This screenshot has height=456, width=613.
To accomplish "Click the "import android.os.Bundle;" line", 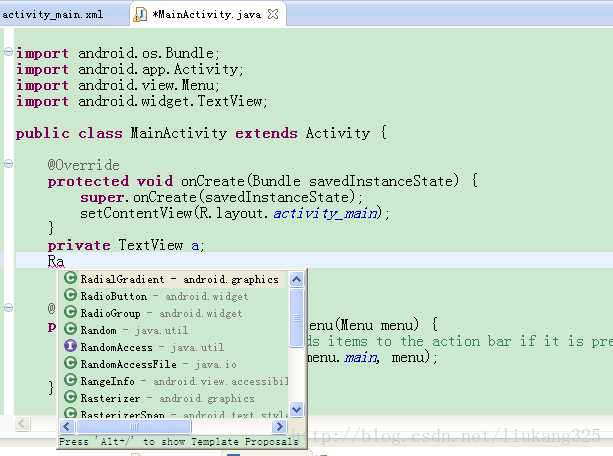I will 118,53.
